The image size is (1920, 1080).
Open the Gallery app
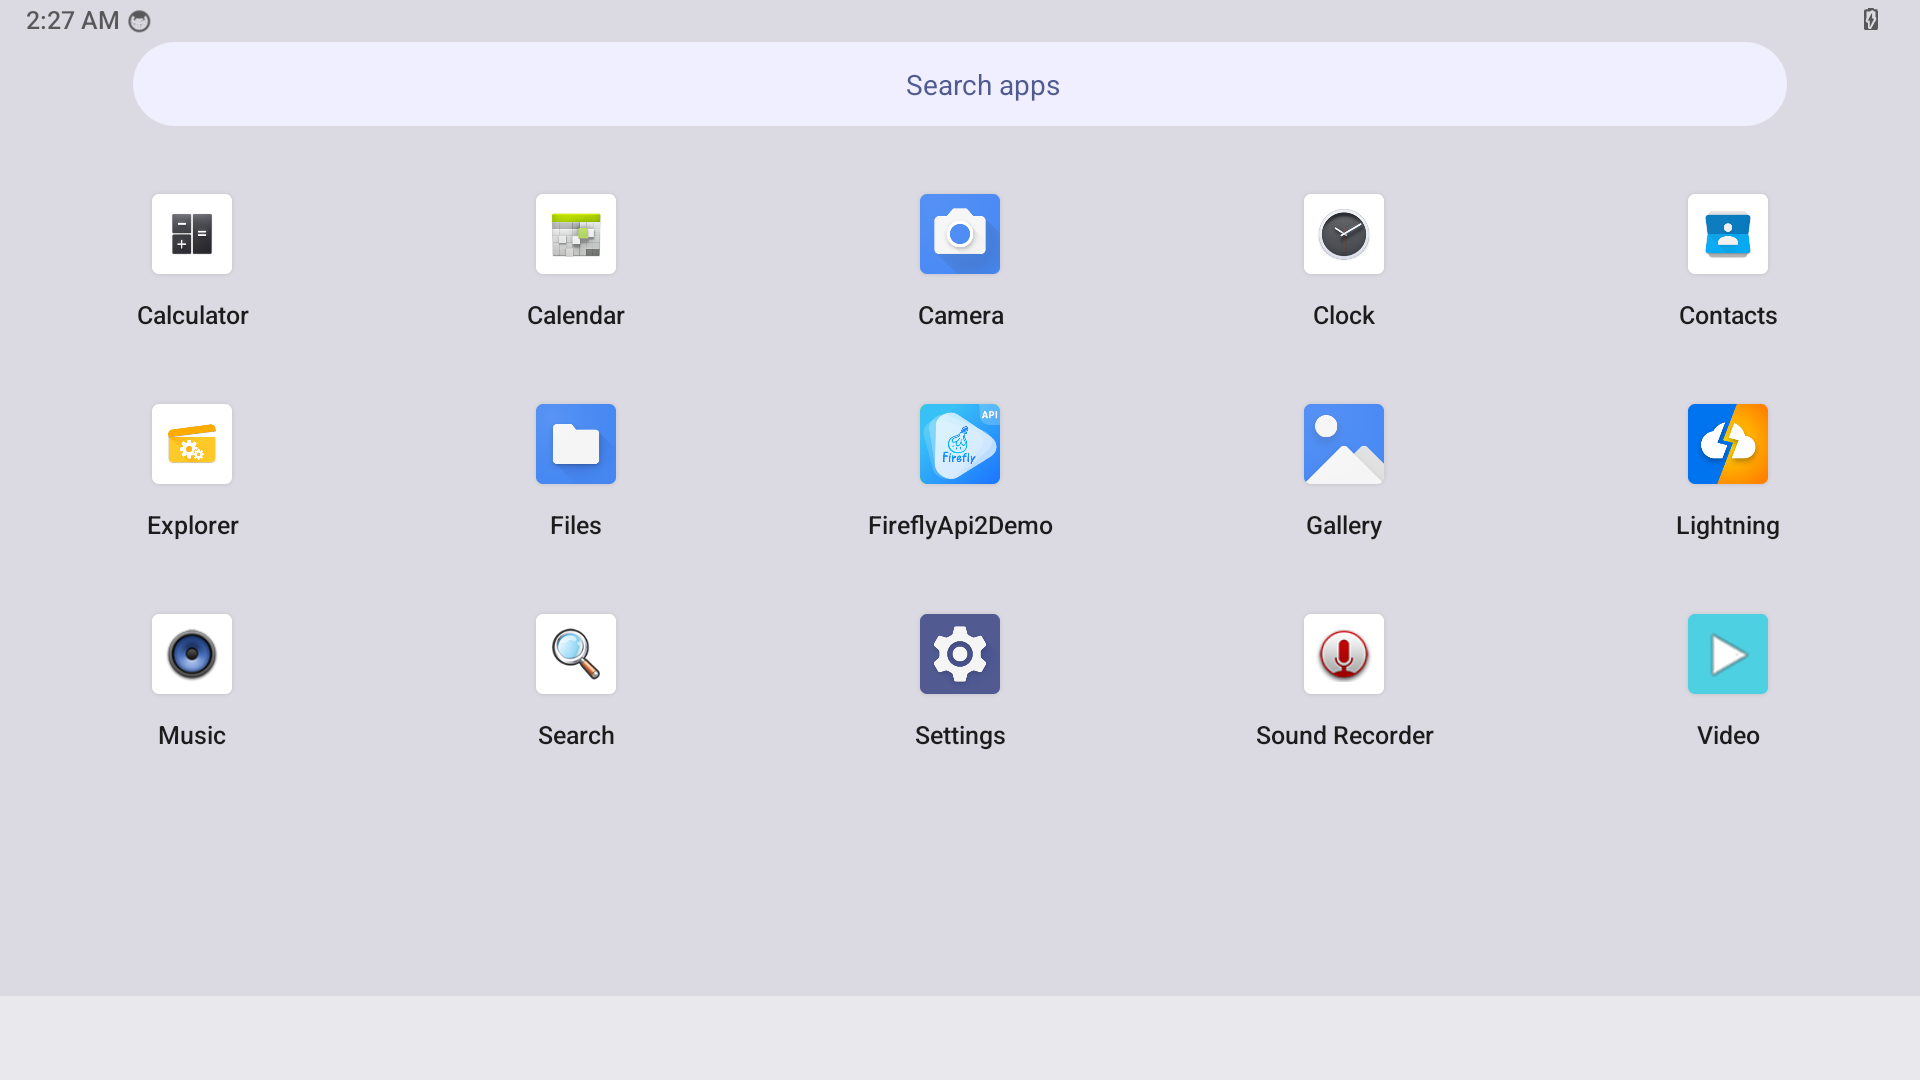click(1344, 444)
